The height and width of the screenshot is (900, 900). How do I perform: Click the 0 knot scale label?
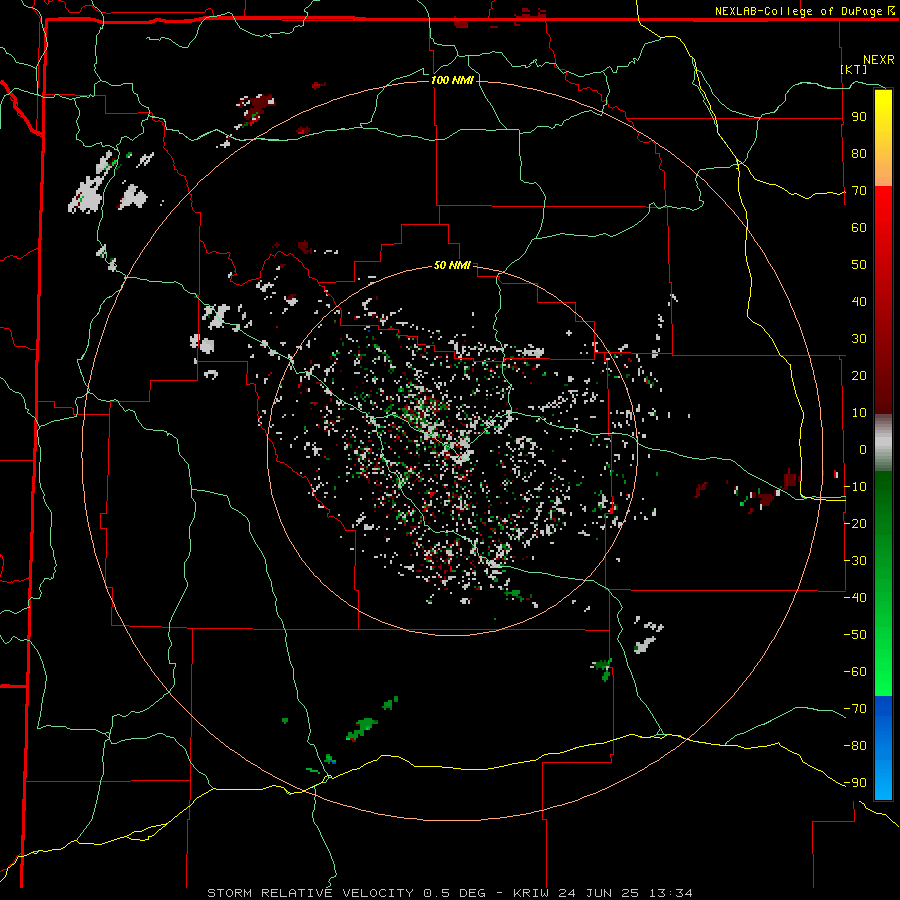pos(863,450)
